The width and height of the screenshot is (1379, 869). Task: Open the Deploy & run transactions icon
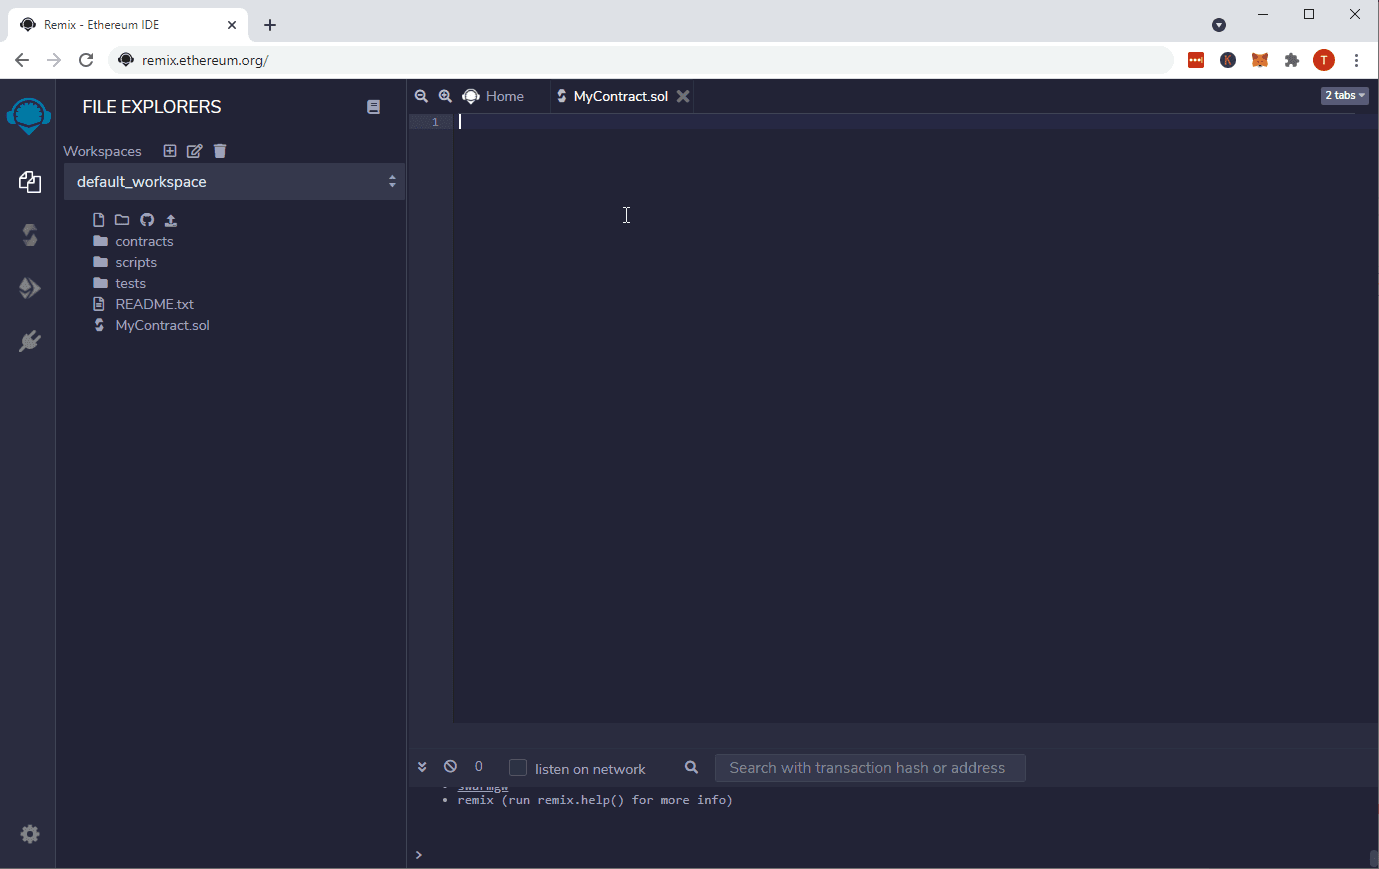click(x=30, y=288)
